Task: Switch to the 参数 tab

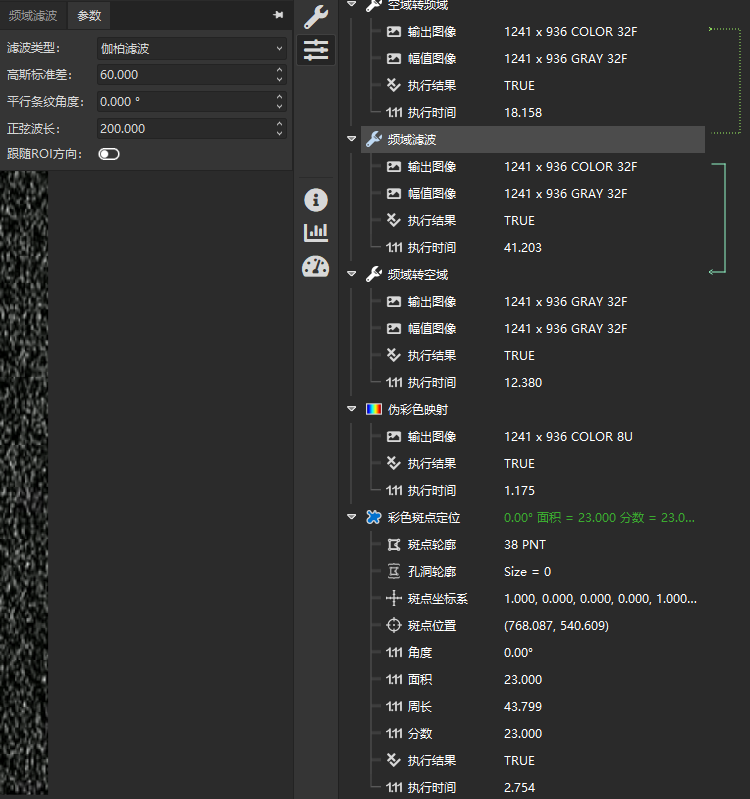Action: 89,16
